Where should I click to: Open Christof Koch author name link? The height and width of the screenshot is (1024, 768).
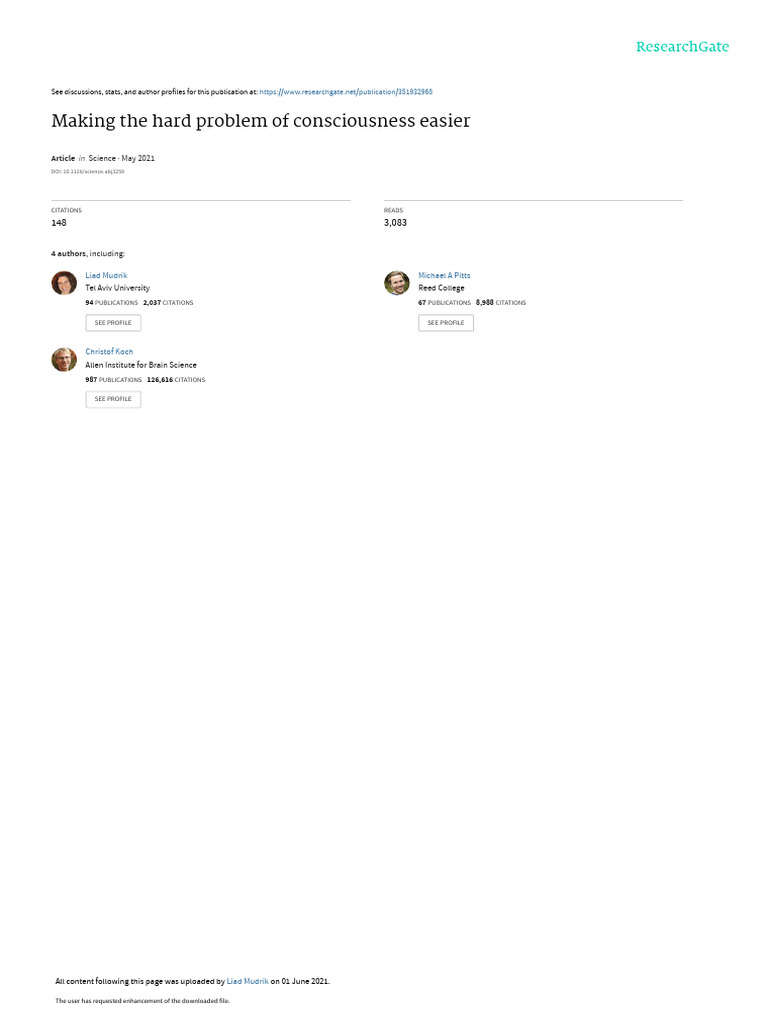(109, 351)
